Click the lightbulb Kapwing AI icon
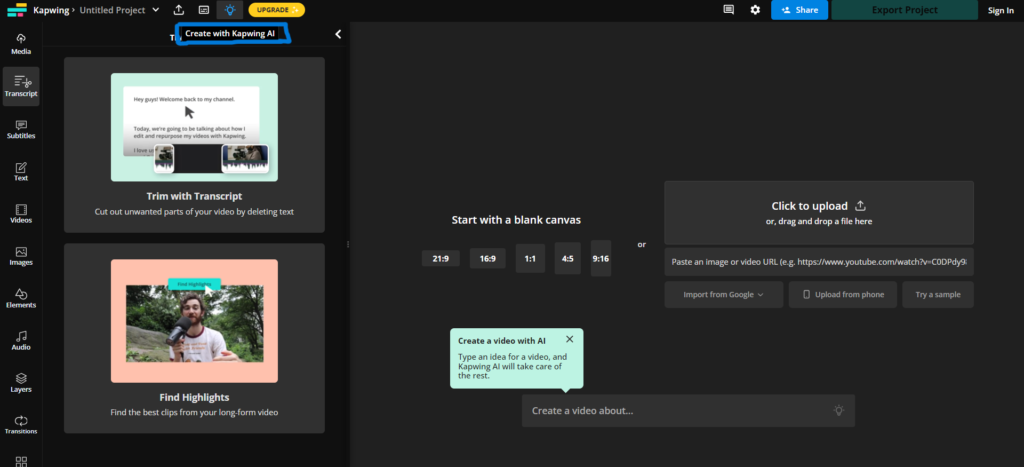Screen dimensions: 1024x467 [x=230, y=10]
